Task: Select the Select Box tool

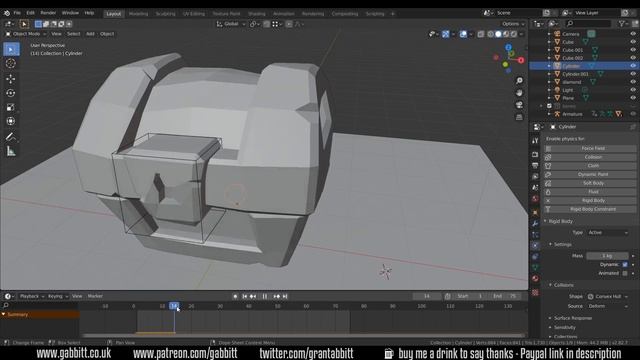Action: tap(11, 49)
